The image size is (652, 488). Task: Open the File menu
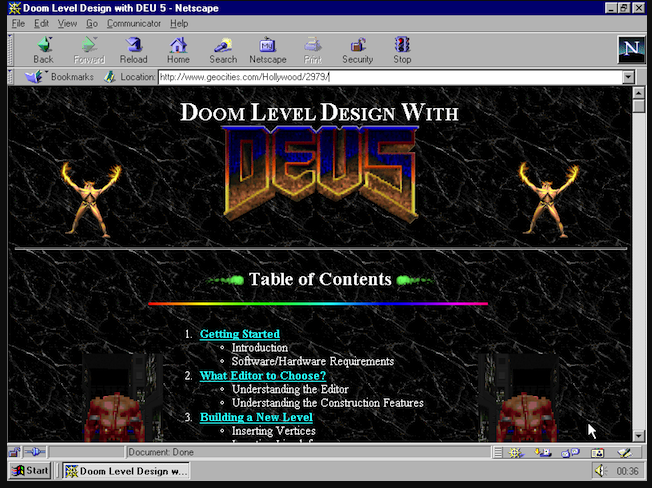[18, 24]
